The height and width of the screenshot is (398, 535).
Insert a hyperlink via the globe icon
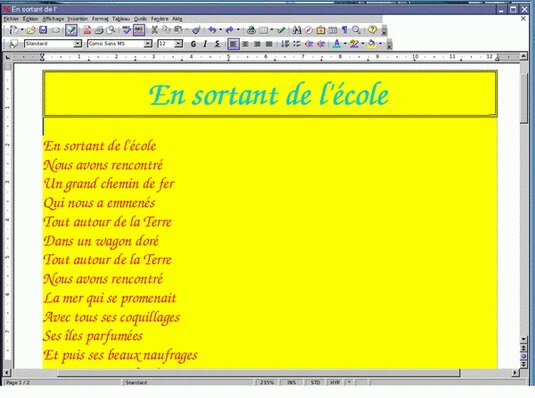(251, 30)
